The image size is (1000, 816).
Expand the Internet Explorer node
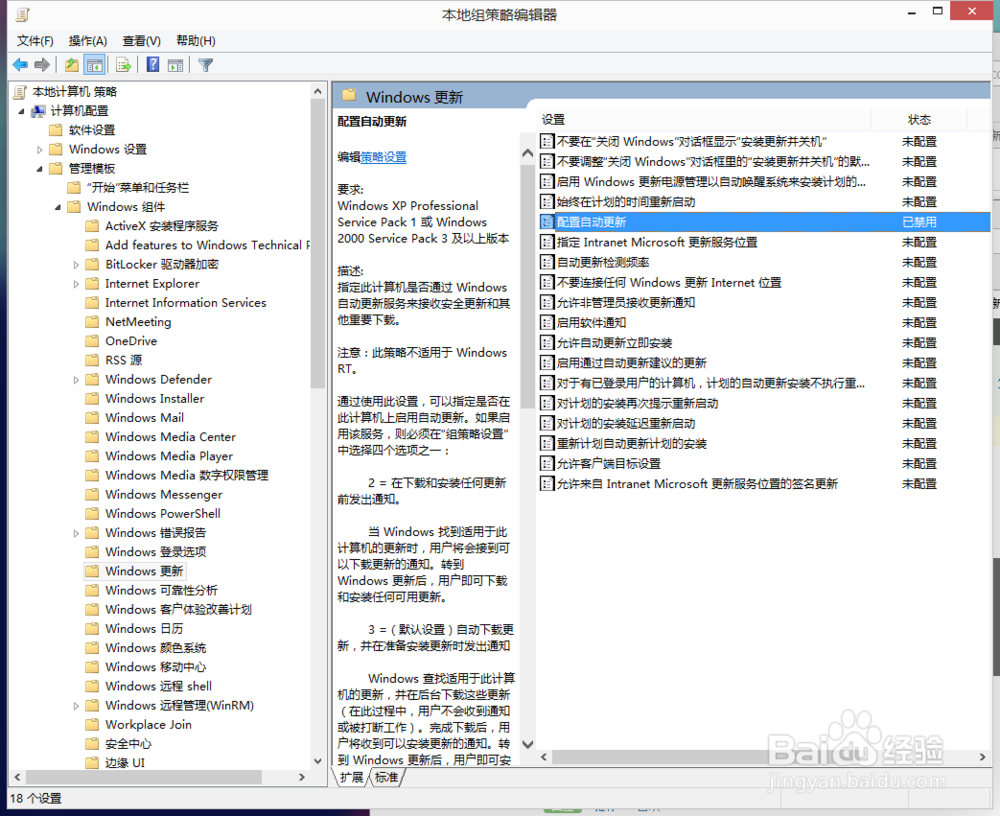[x=76, y=284]
